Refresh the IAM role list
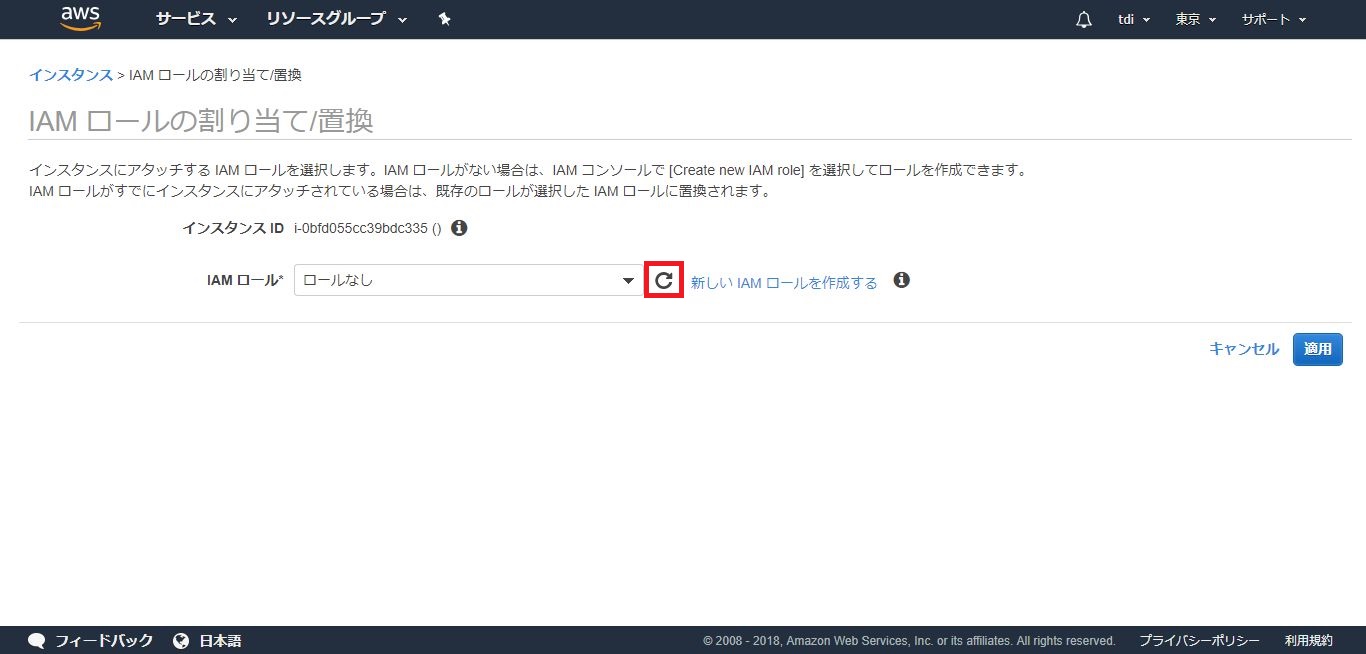Screen dimensions: 1366x654 (x=664, y=281)
